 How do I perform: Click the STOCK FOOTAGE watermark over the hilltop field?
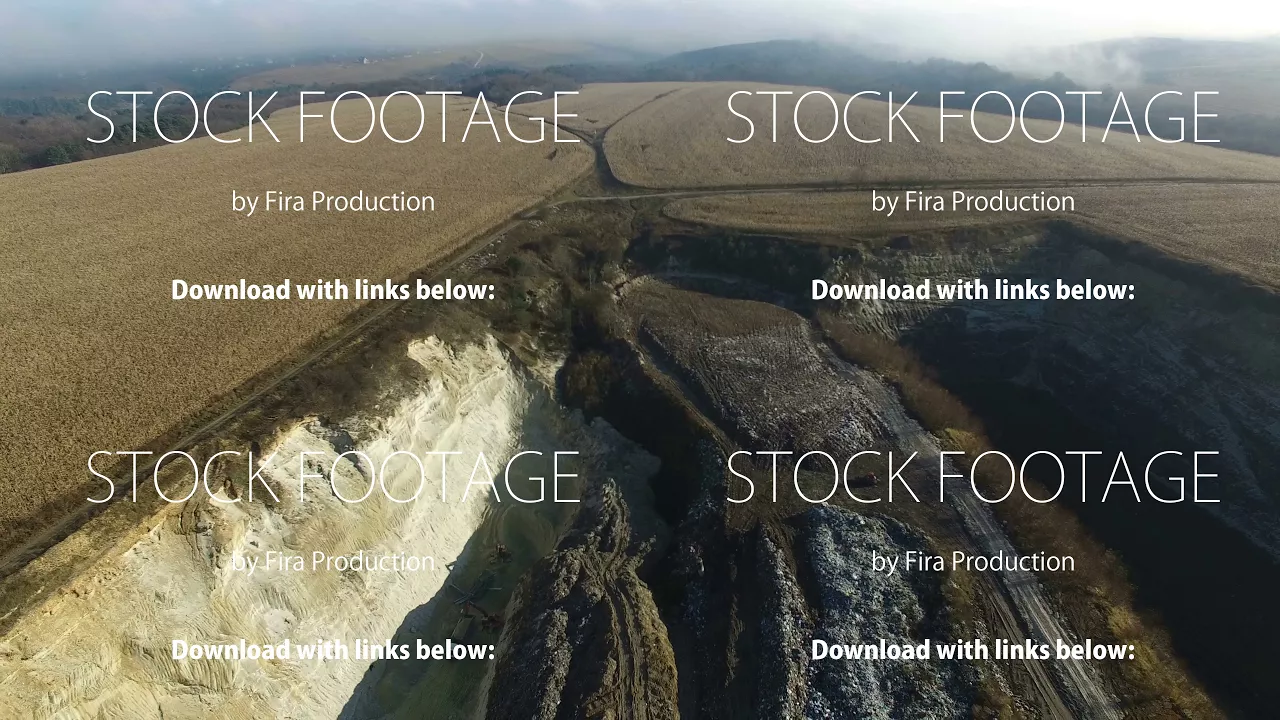click(973, 118)
